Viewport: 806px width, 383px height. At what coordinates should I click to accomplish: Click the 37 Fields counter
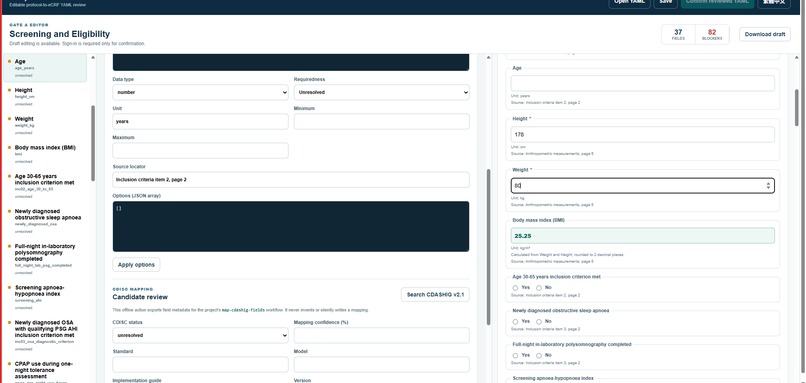coord(678,34)
